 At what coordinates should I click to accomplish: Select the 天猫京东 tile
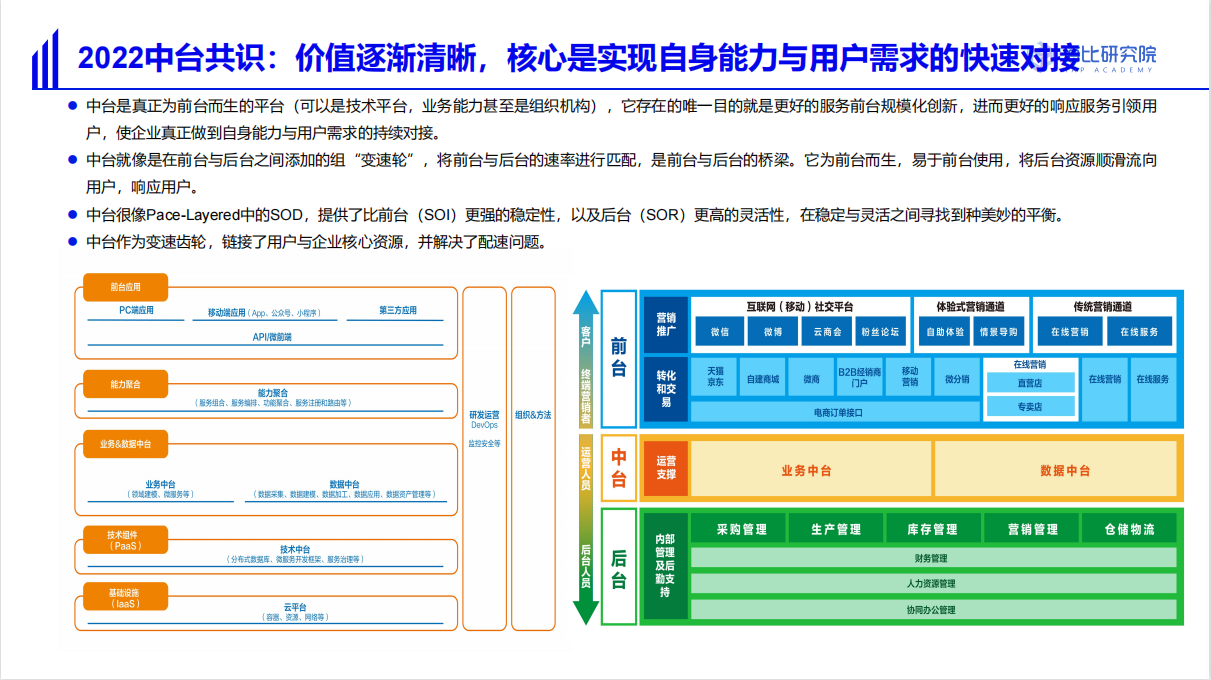[x=715, y=376]
